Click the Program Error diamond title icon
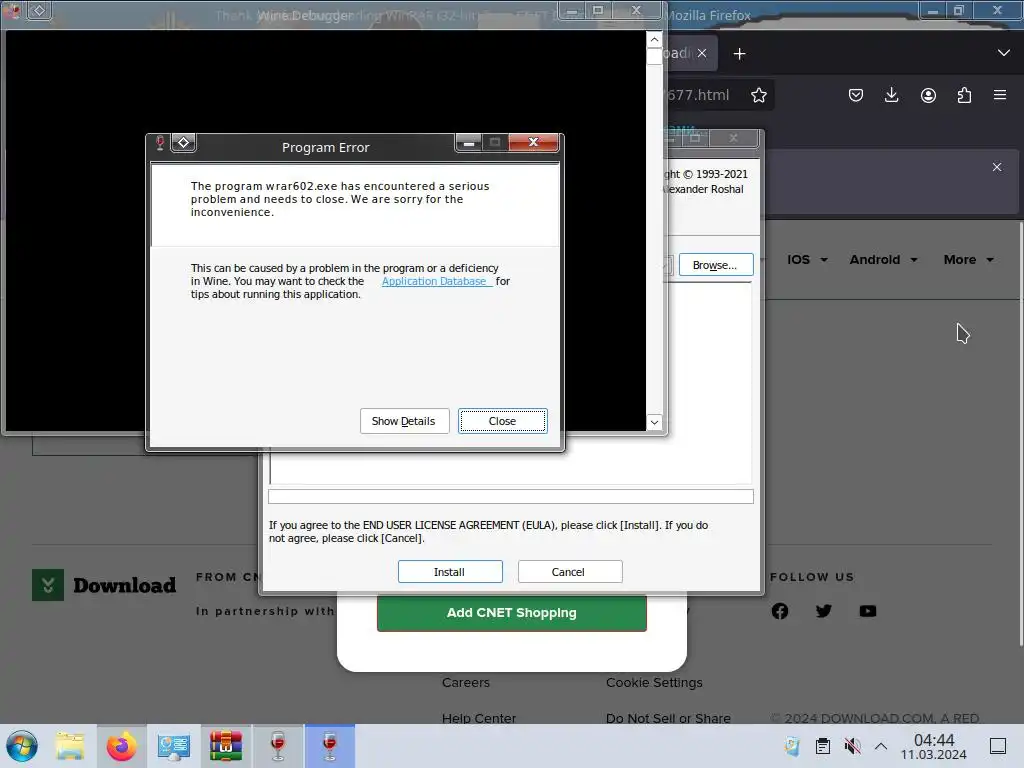 tap(184, 142)
